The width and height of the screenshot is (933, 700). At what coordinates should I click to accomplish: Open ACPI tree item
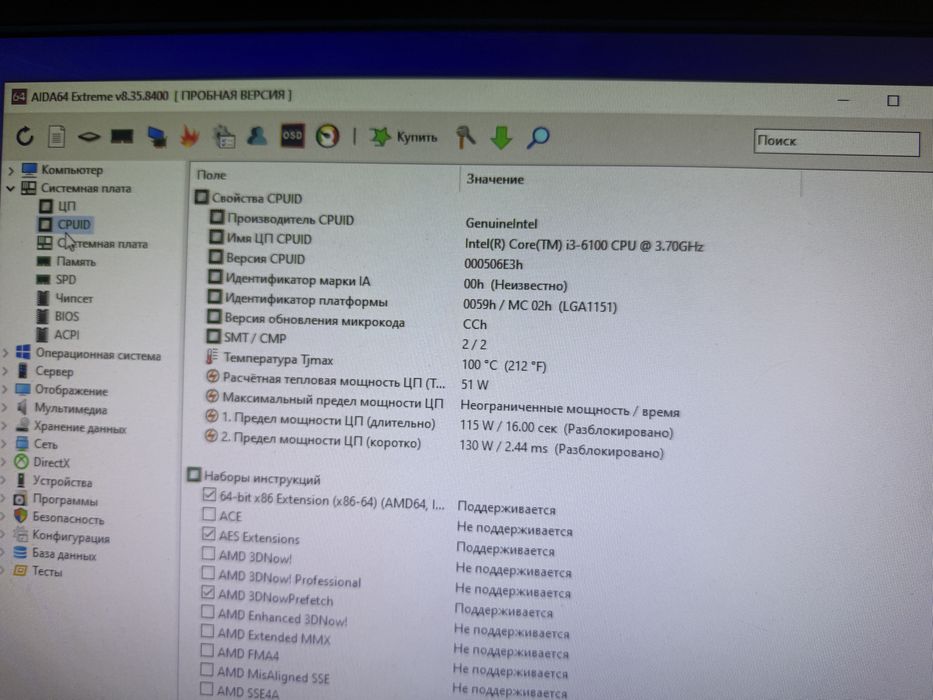[x=58, y=335]
